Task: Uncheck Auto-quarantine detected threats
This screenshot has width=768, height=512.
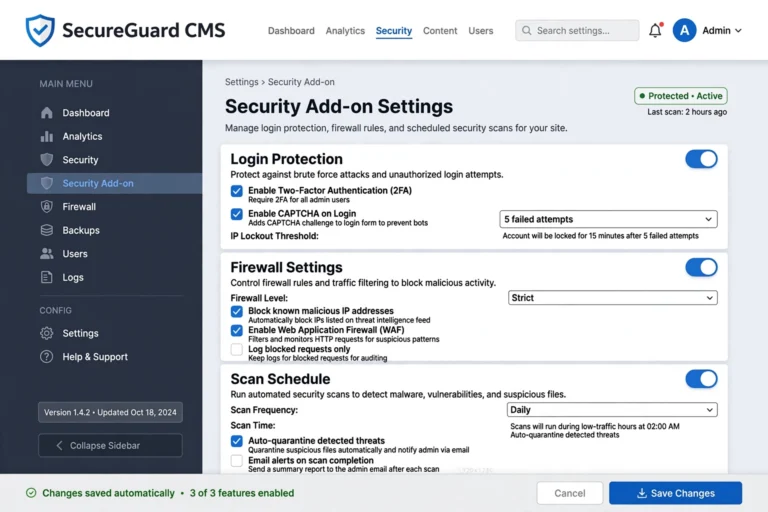Action: (237, 441)
